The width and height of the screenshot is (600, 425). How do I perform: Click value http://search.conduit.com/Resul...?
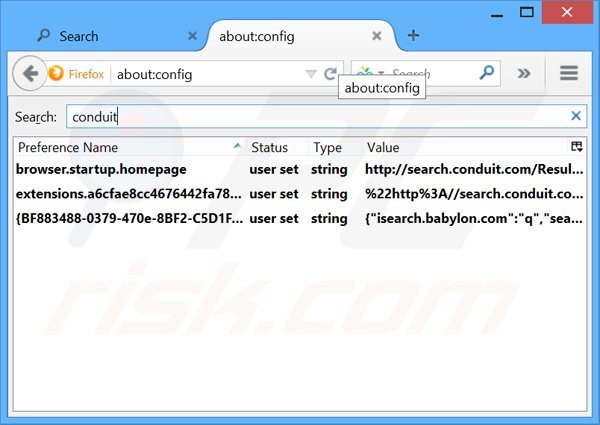474,169
